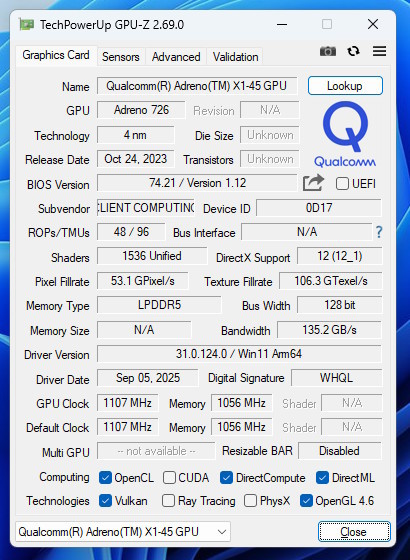Click the Resizable BAR field 'Disabled'
410x560 pixels.
(x=340, y=451)
